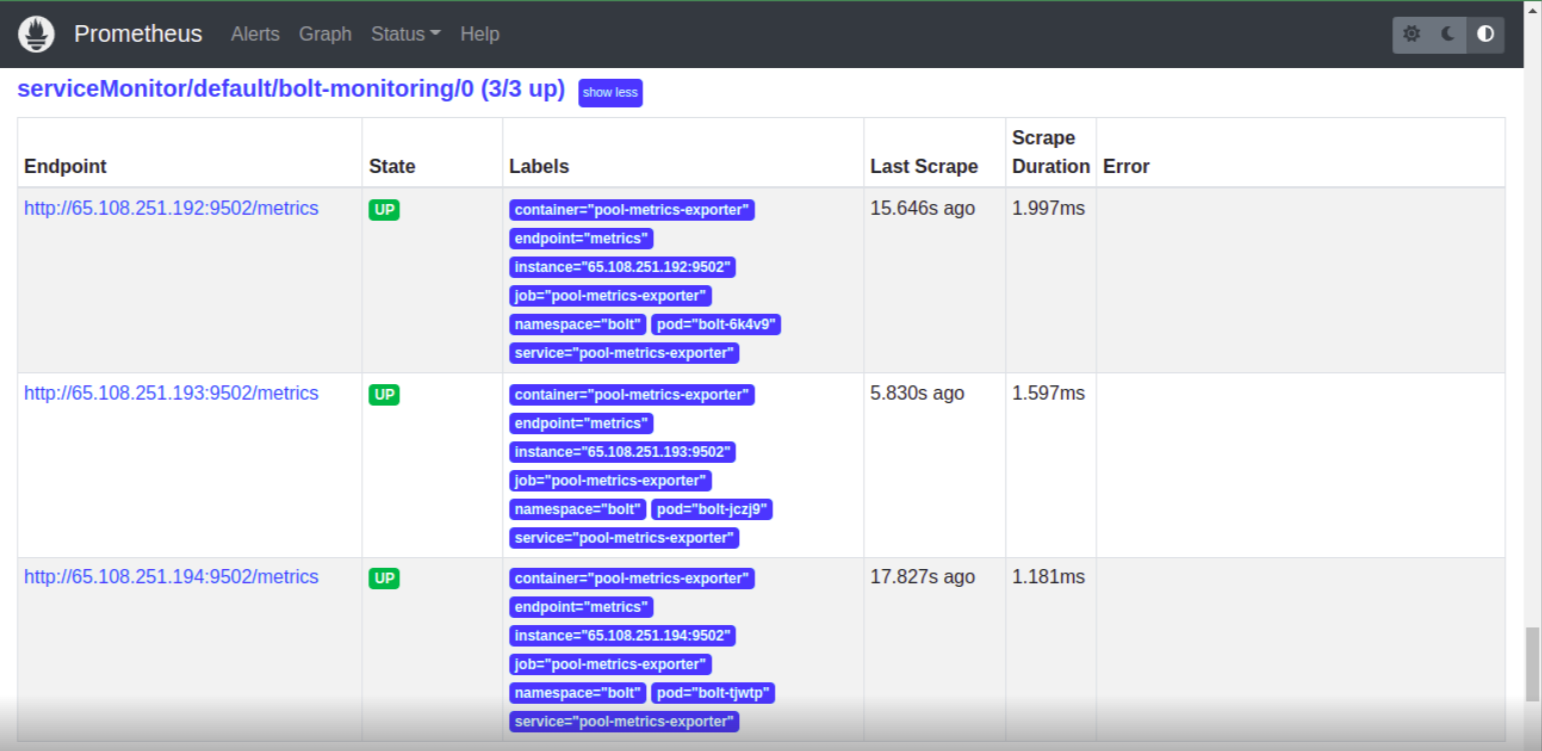
Task: Click scrape duration 1.597ms
Action: [x=1048, y=393]
